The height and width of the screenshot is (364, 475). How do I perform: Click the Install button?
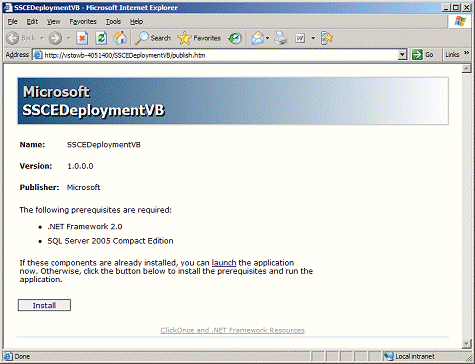coord(44,305)
